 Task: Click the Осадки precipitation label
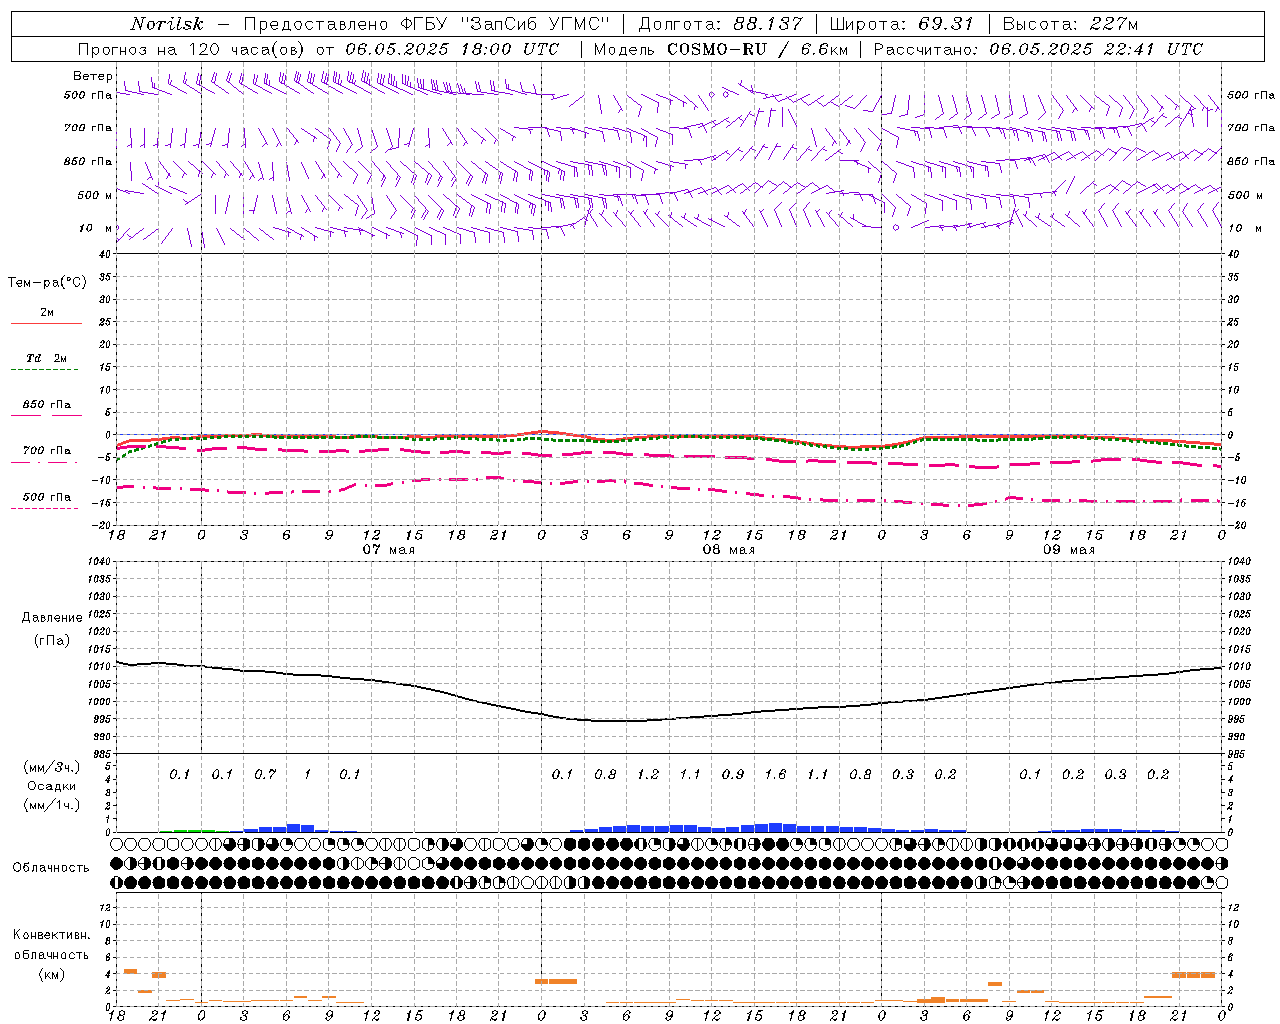(51, 786)
